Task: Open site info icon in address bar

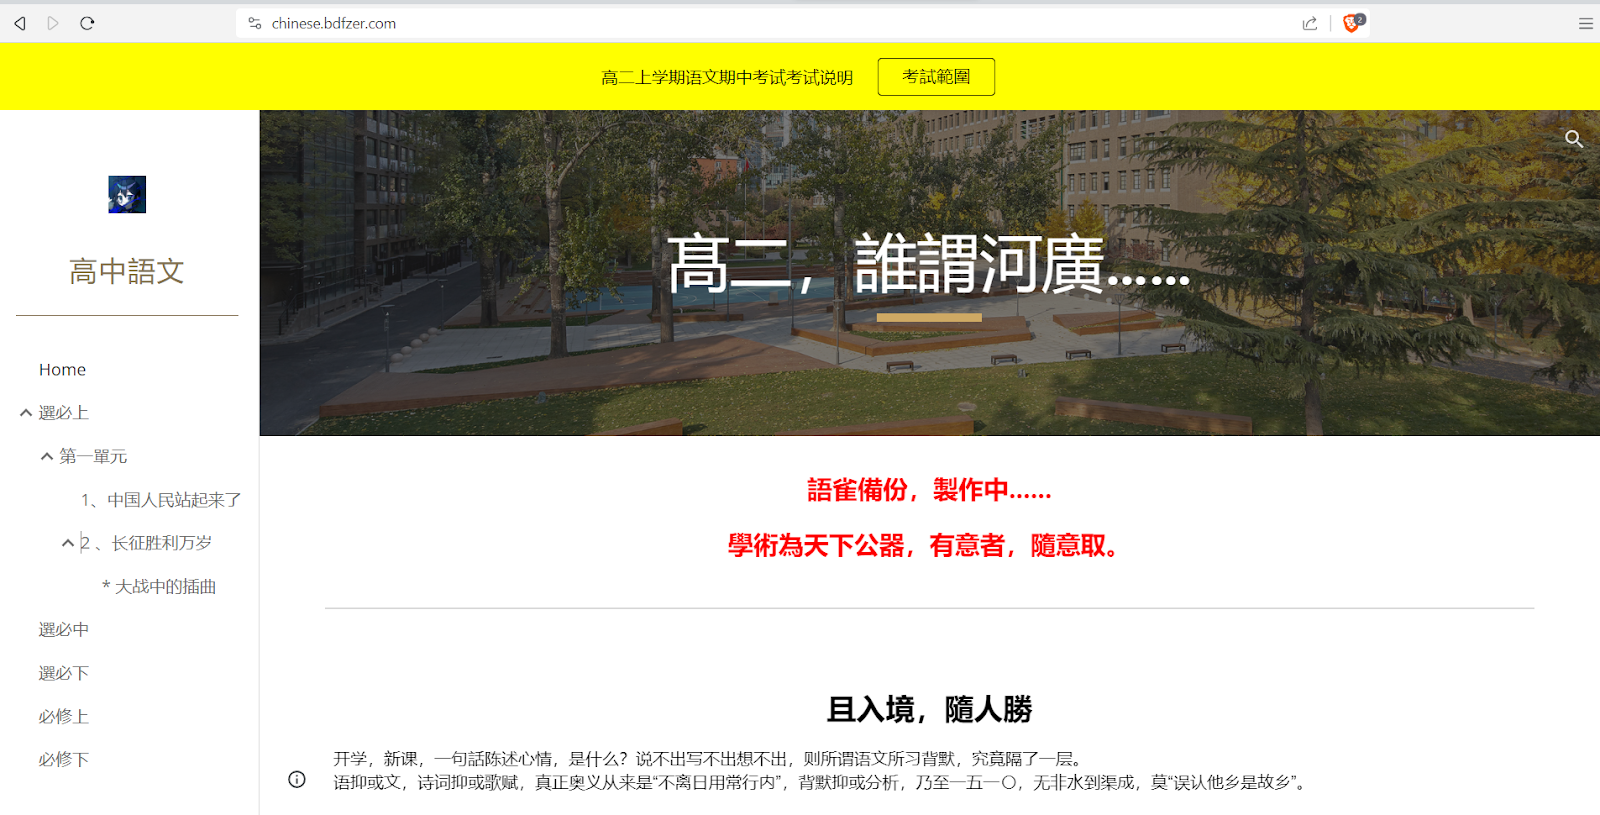Action: (x=255, y=23)
